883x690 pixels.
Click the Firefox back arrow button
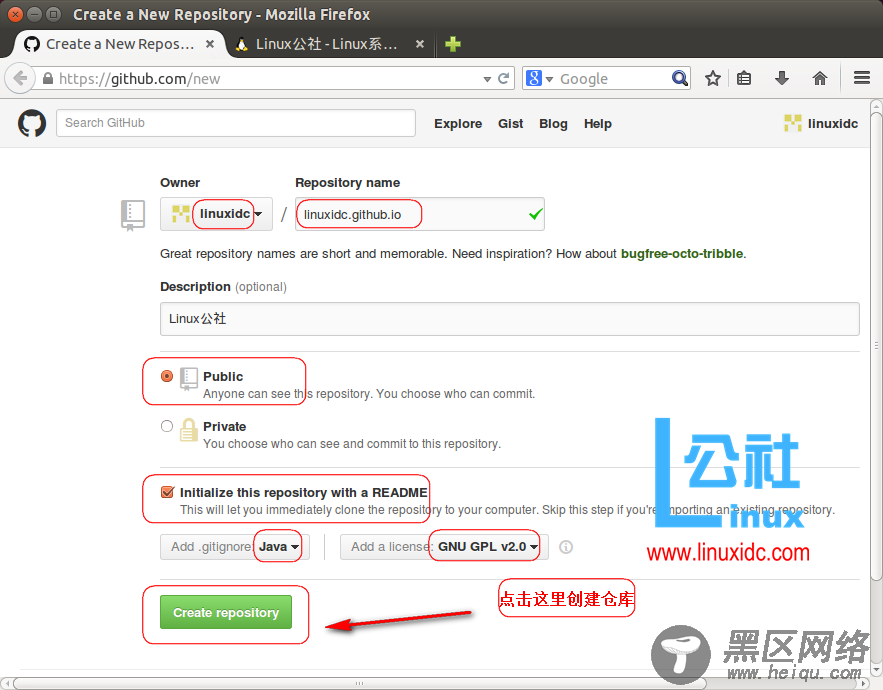pyautogui.click(x=20, y=78)
